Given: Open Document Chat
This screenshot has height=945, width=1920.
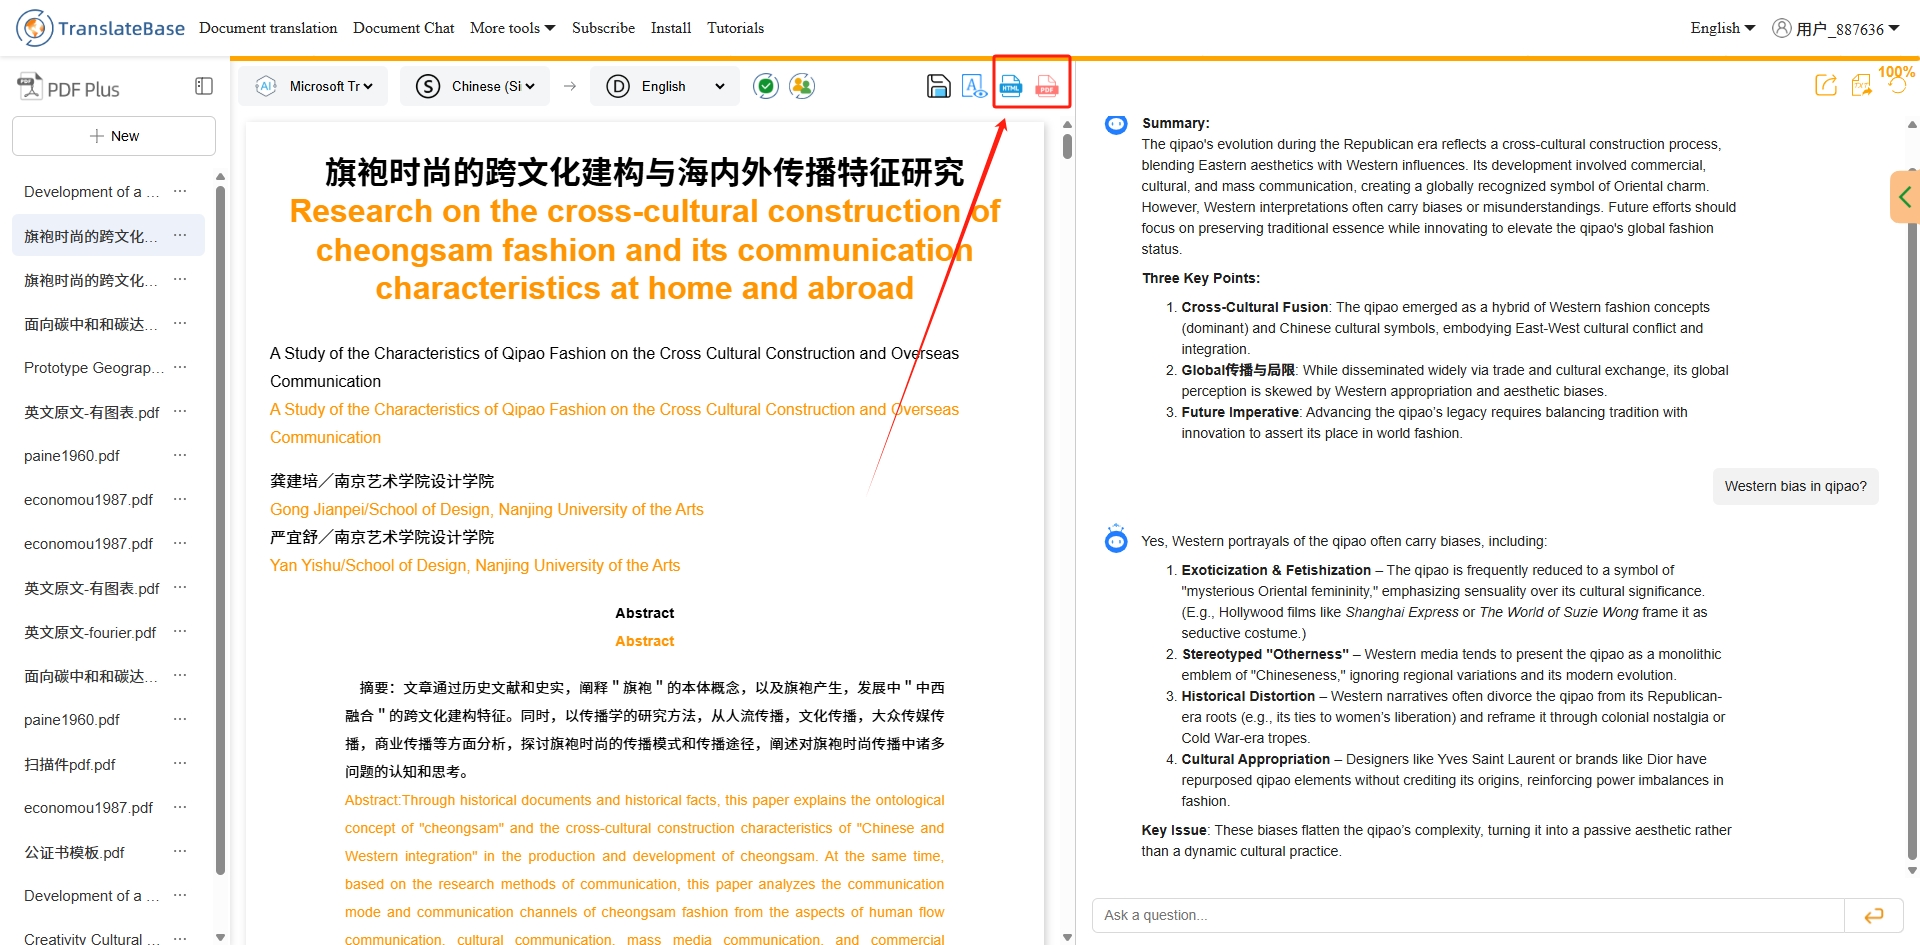Looking at the screenshot, I should 403,28.
